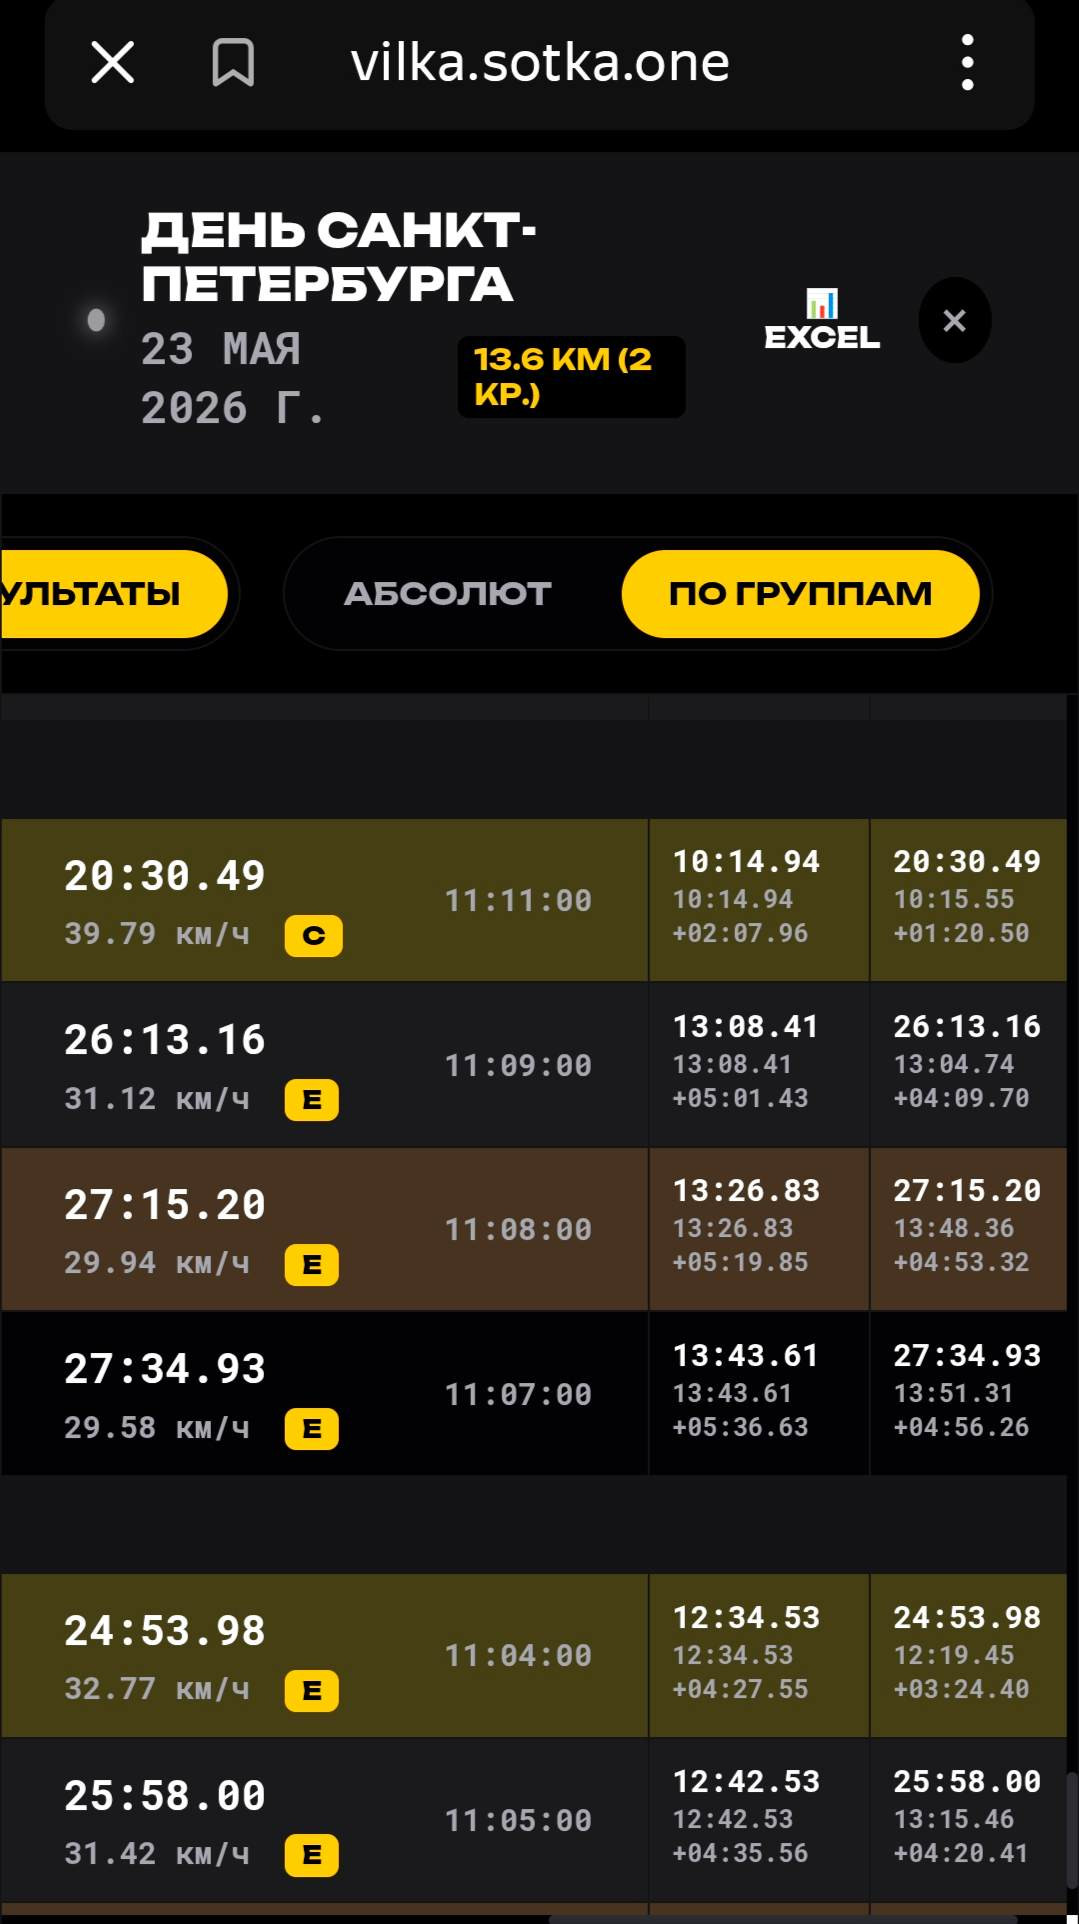
Task: Open start time 11:11:00 entry
Action: [518, 900]
